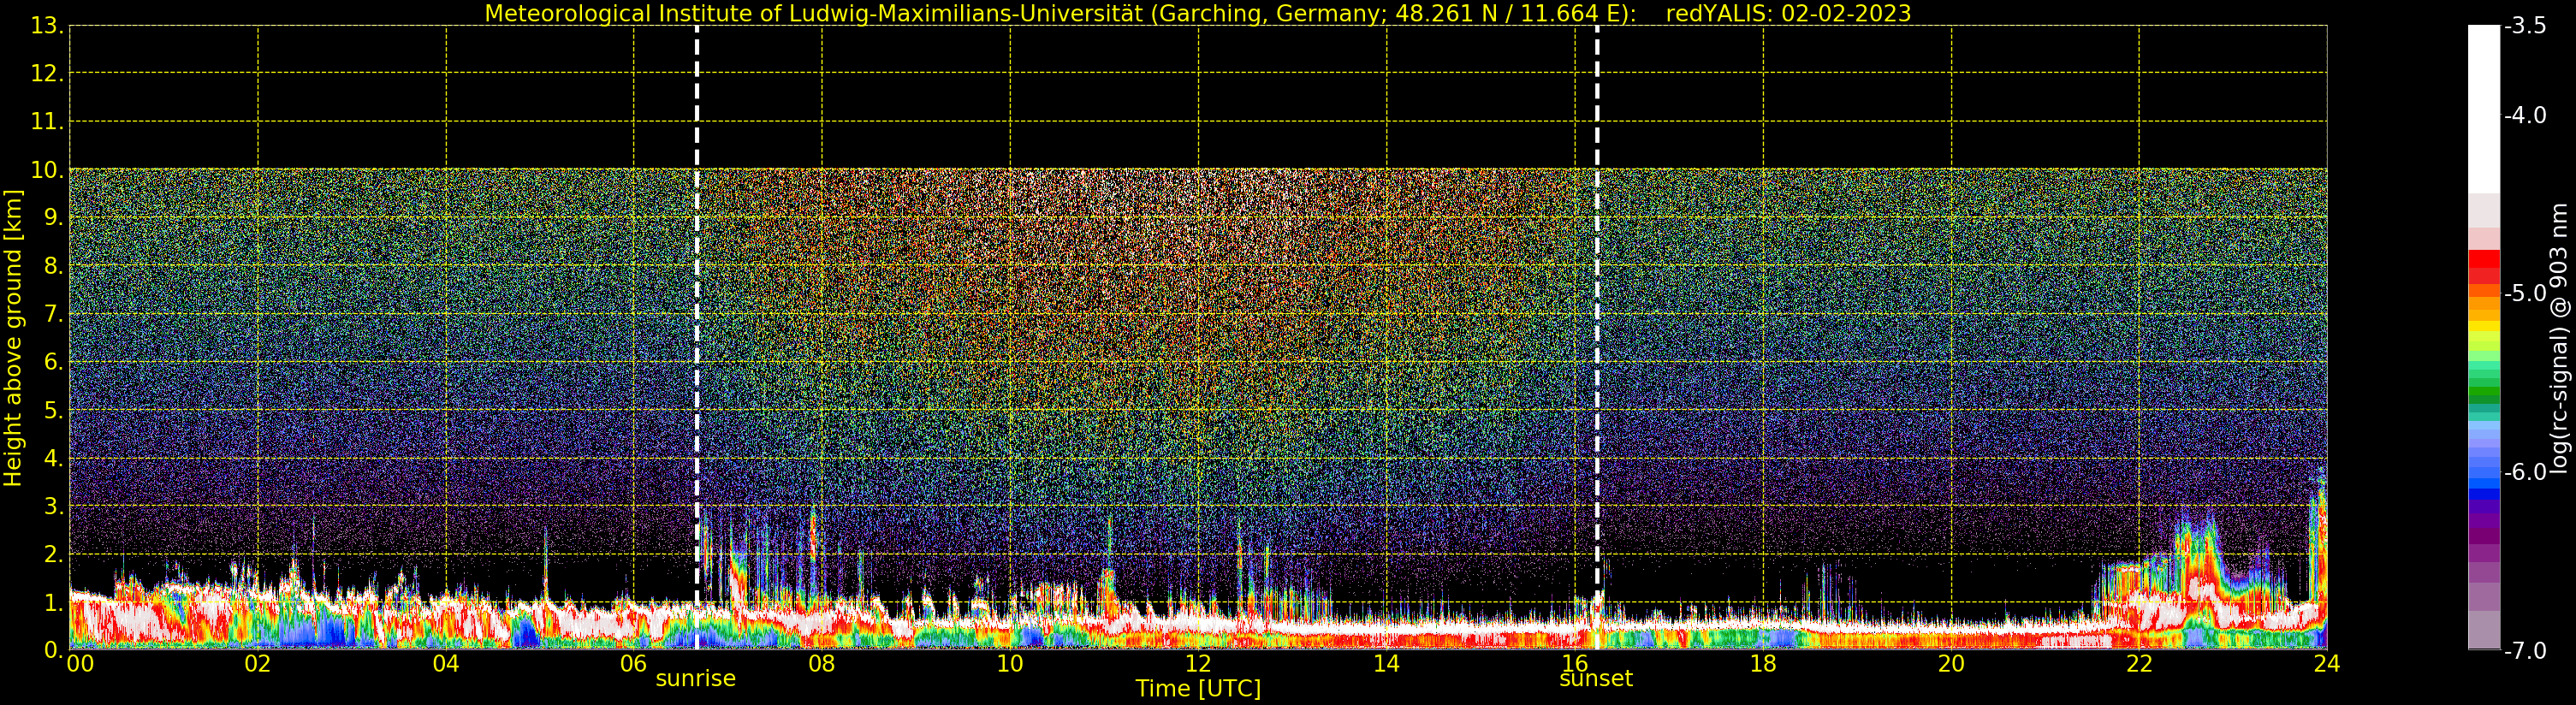
Task: Click height axis tick label 13 km
Action: [x=47, y=27]
